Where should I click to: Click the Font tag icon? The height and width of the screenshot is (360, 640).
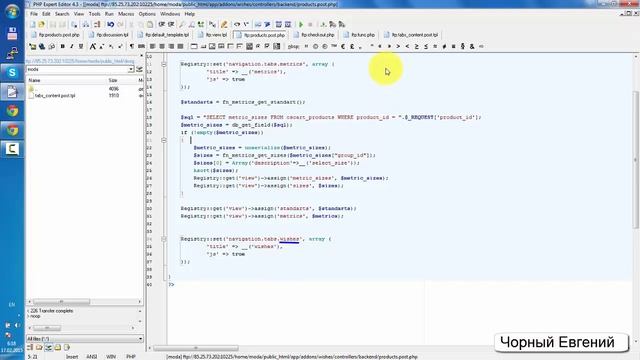(x=93, y=47)
